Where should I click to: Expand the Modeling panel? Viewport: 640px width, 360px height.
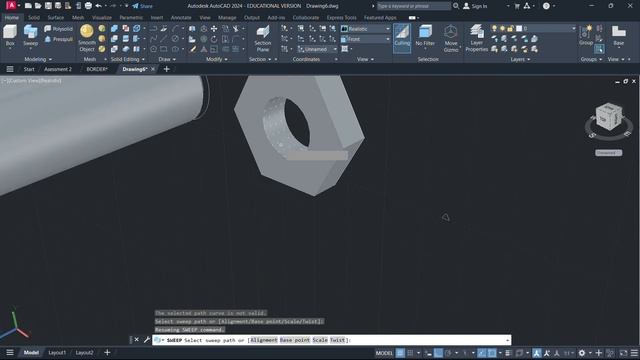pos(38,60)
